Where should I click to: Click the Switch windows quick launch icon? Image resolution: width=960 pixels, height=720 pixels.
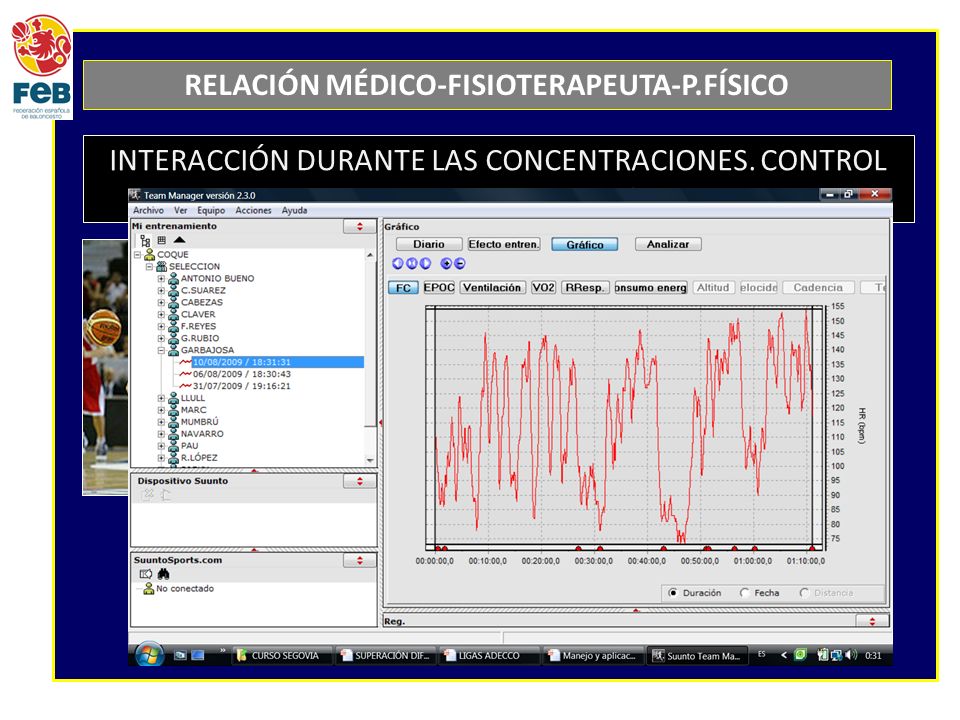pyautogui.click(x=198, y=655)
